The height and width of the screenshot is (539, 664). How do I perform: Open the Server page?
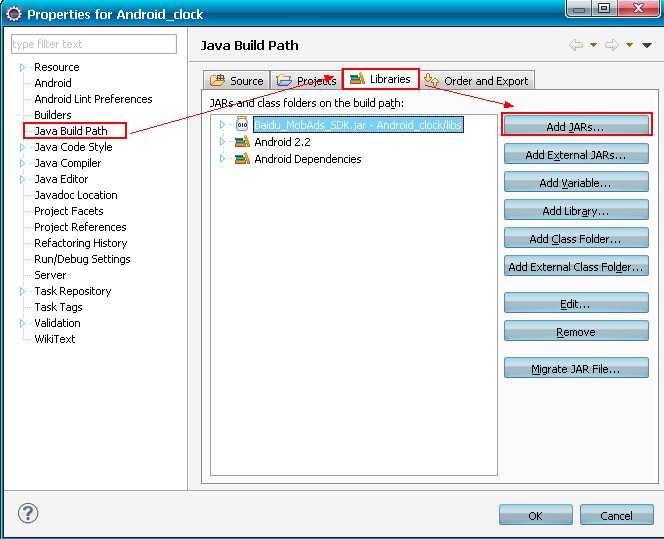[x=50, y=275]
